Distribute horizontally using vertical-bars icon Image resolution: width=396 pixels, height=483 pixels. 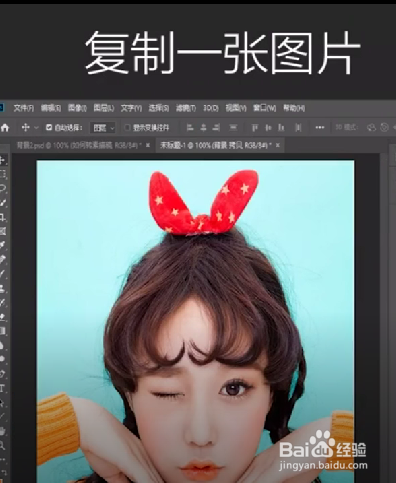pos(299,127)
